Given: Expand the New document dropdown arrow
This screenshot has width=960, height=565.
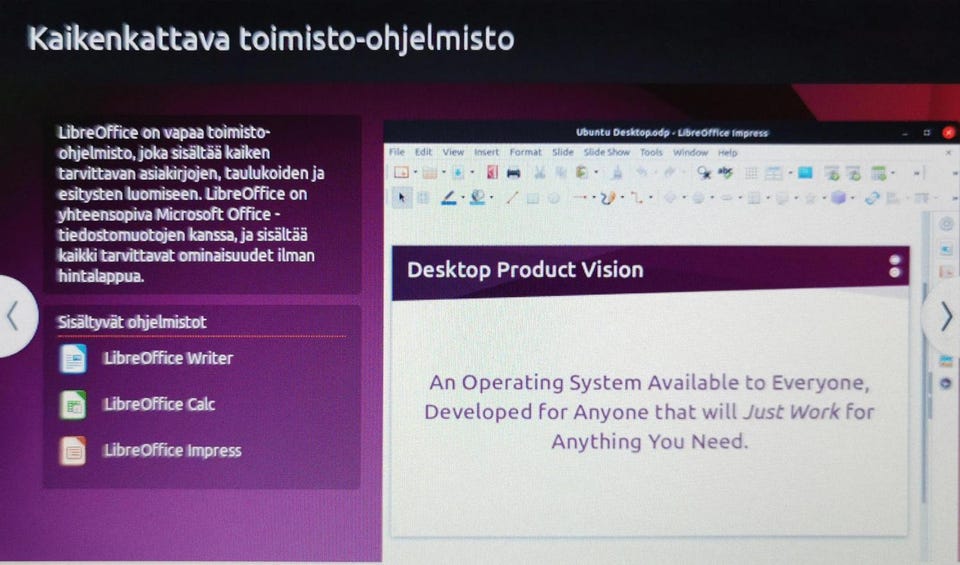Looking at the screenshot, I should pos(414,173).
